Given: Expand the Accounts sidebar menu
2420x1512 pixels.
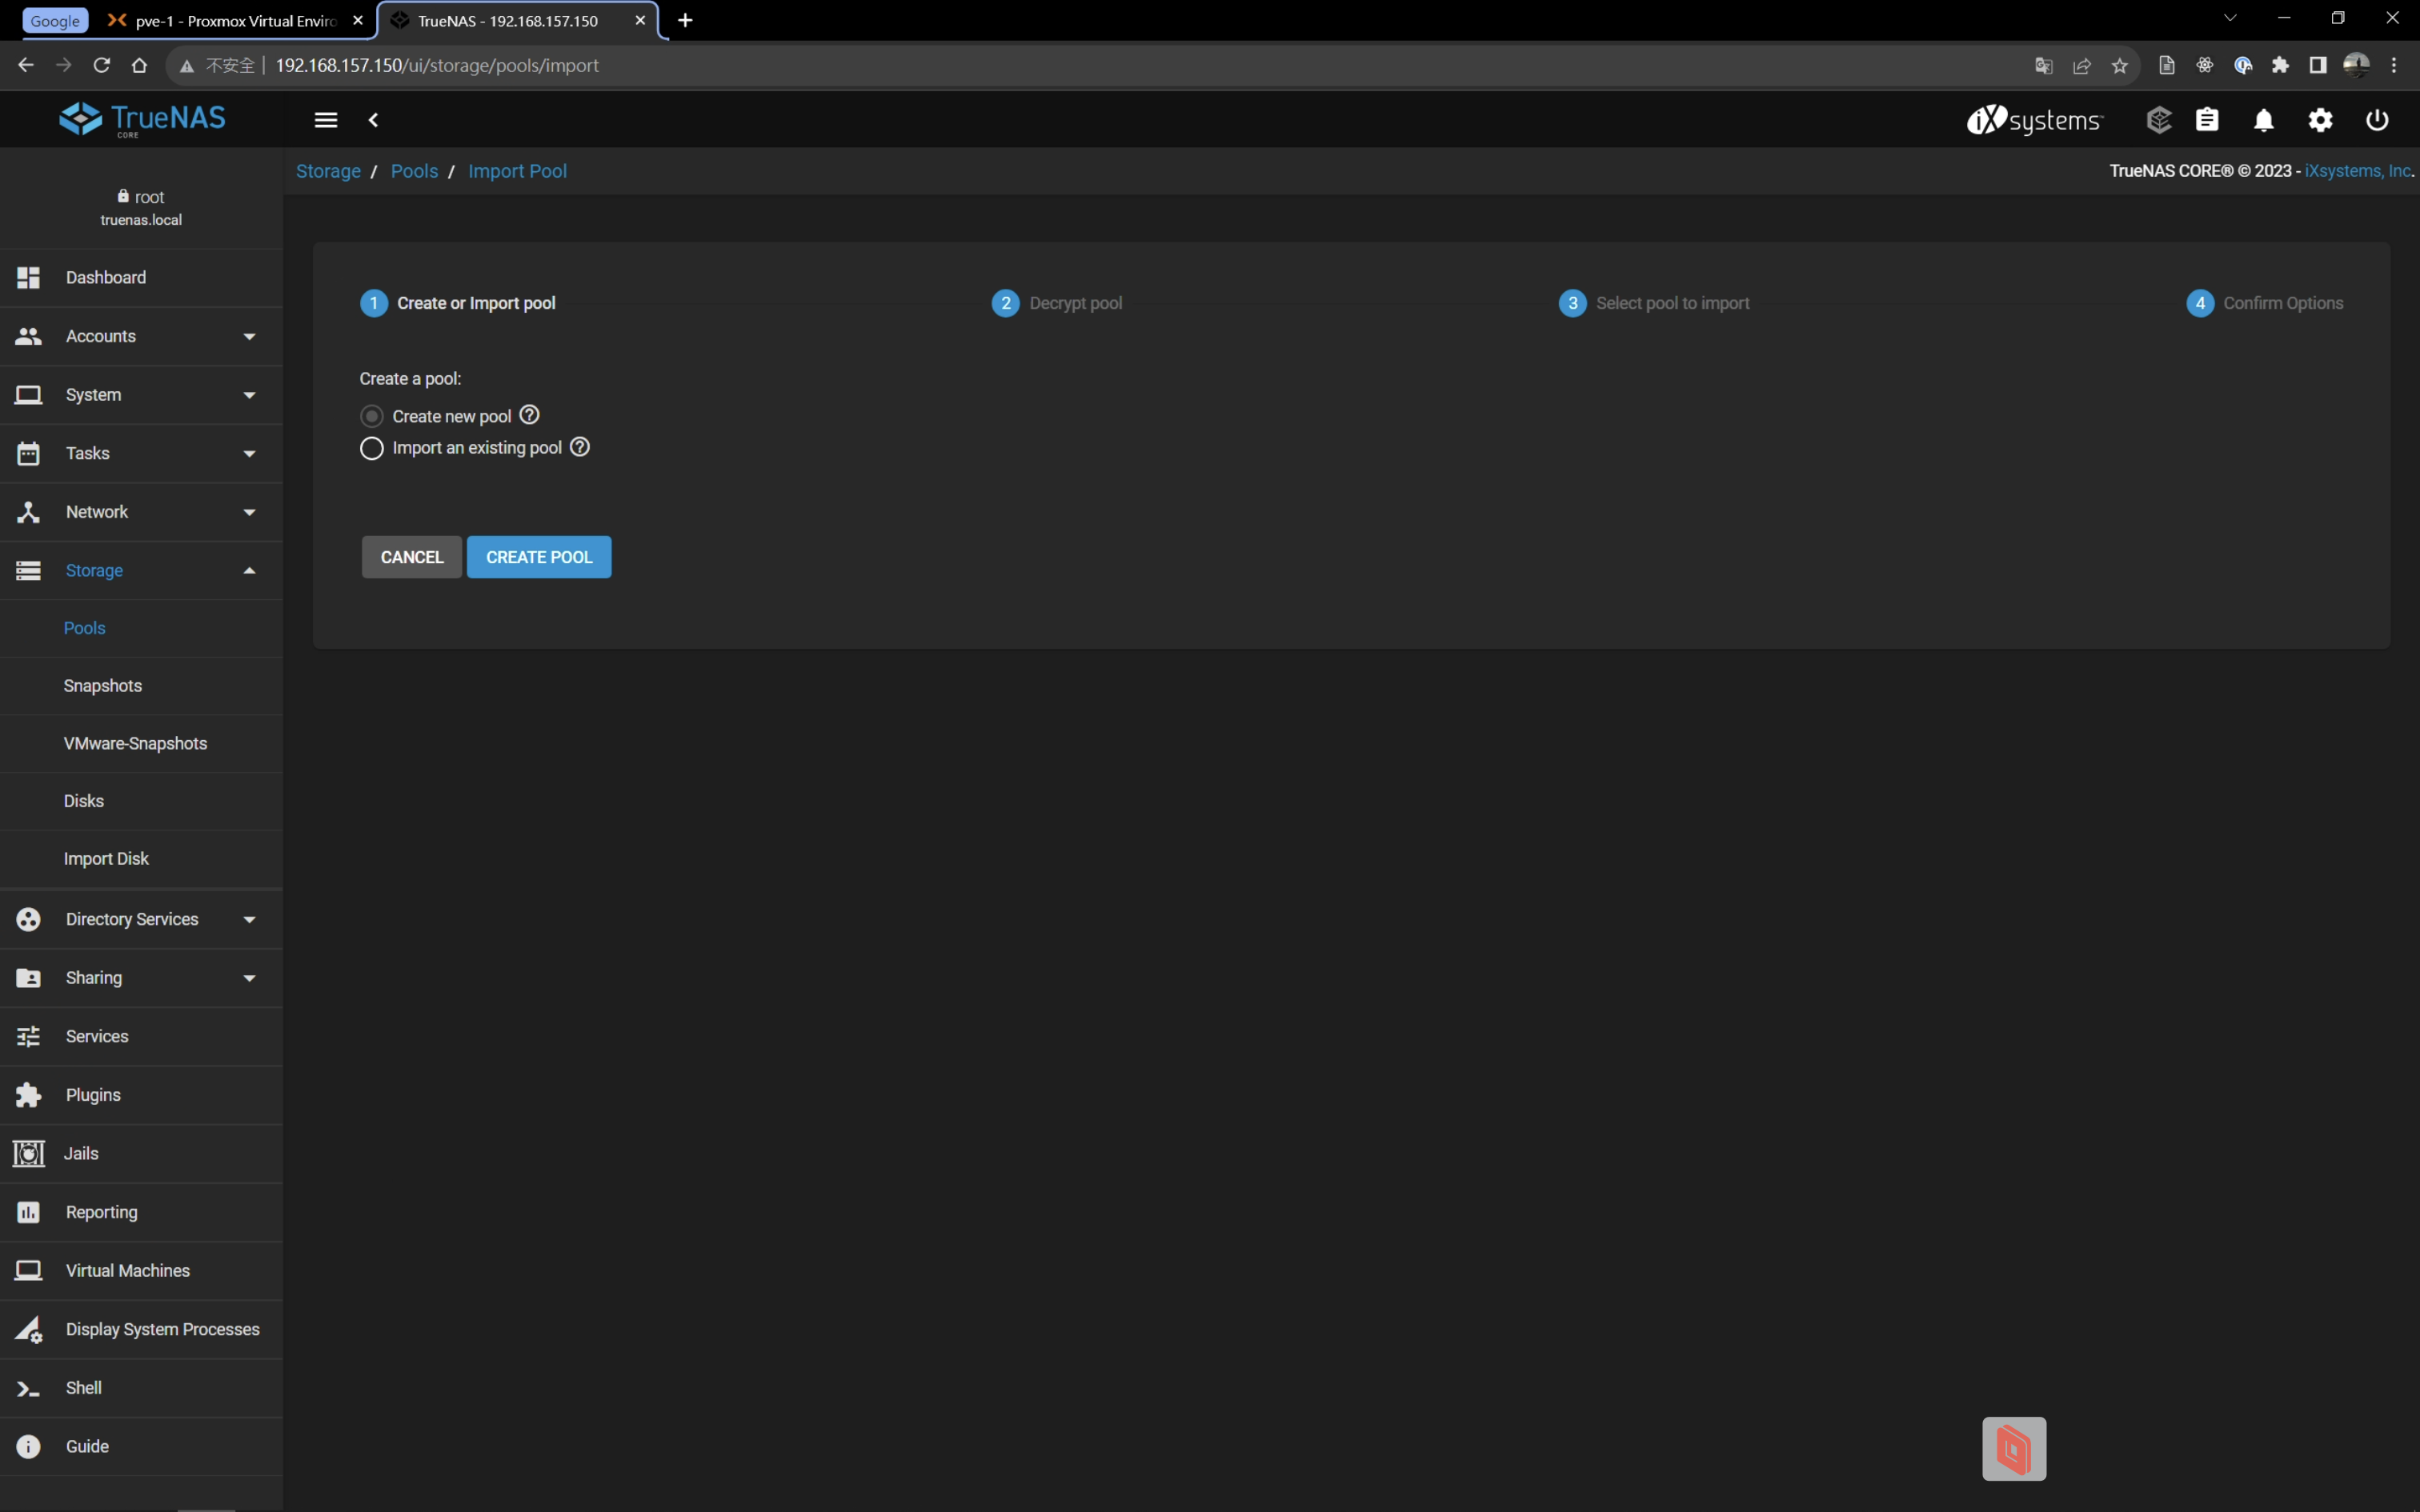Looking at the screenshot, I should [141, 336].
